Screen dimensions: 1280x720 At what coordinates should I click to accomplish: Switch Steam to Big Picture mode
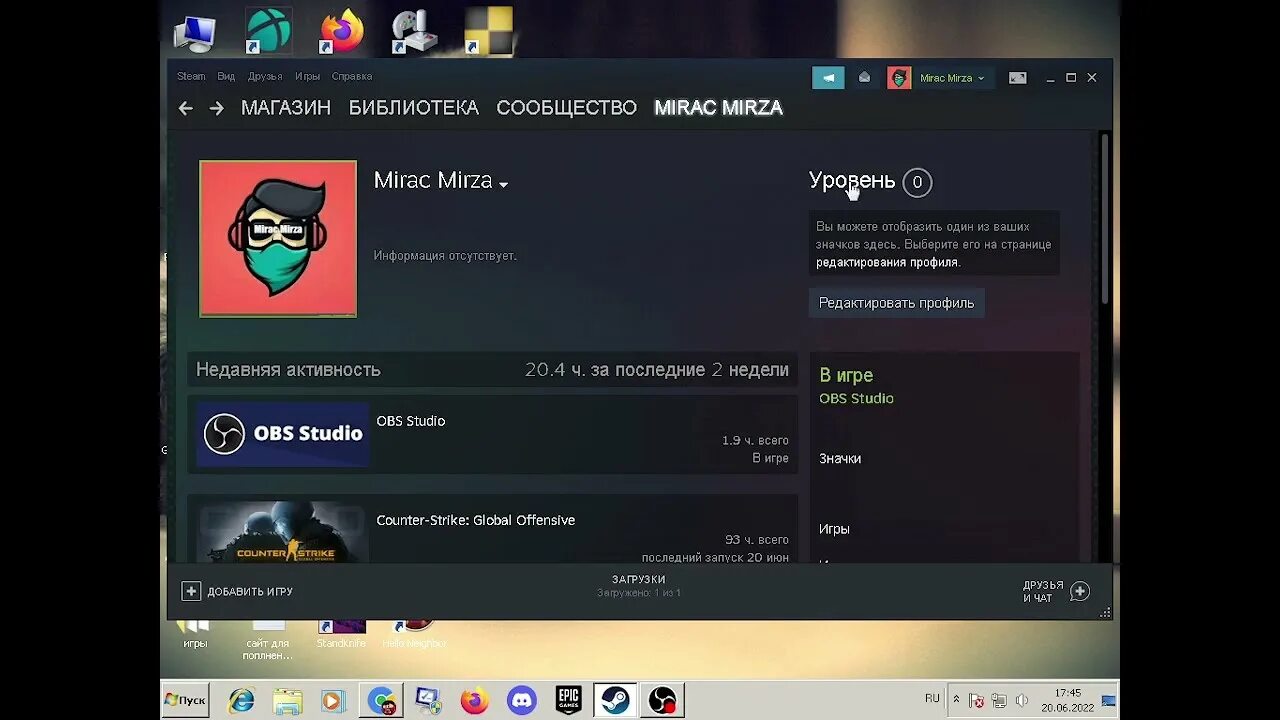[1018, 78]
